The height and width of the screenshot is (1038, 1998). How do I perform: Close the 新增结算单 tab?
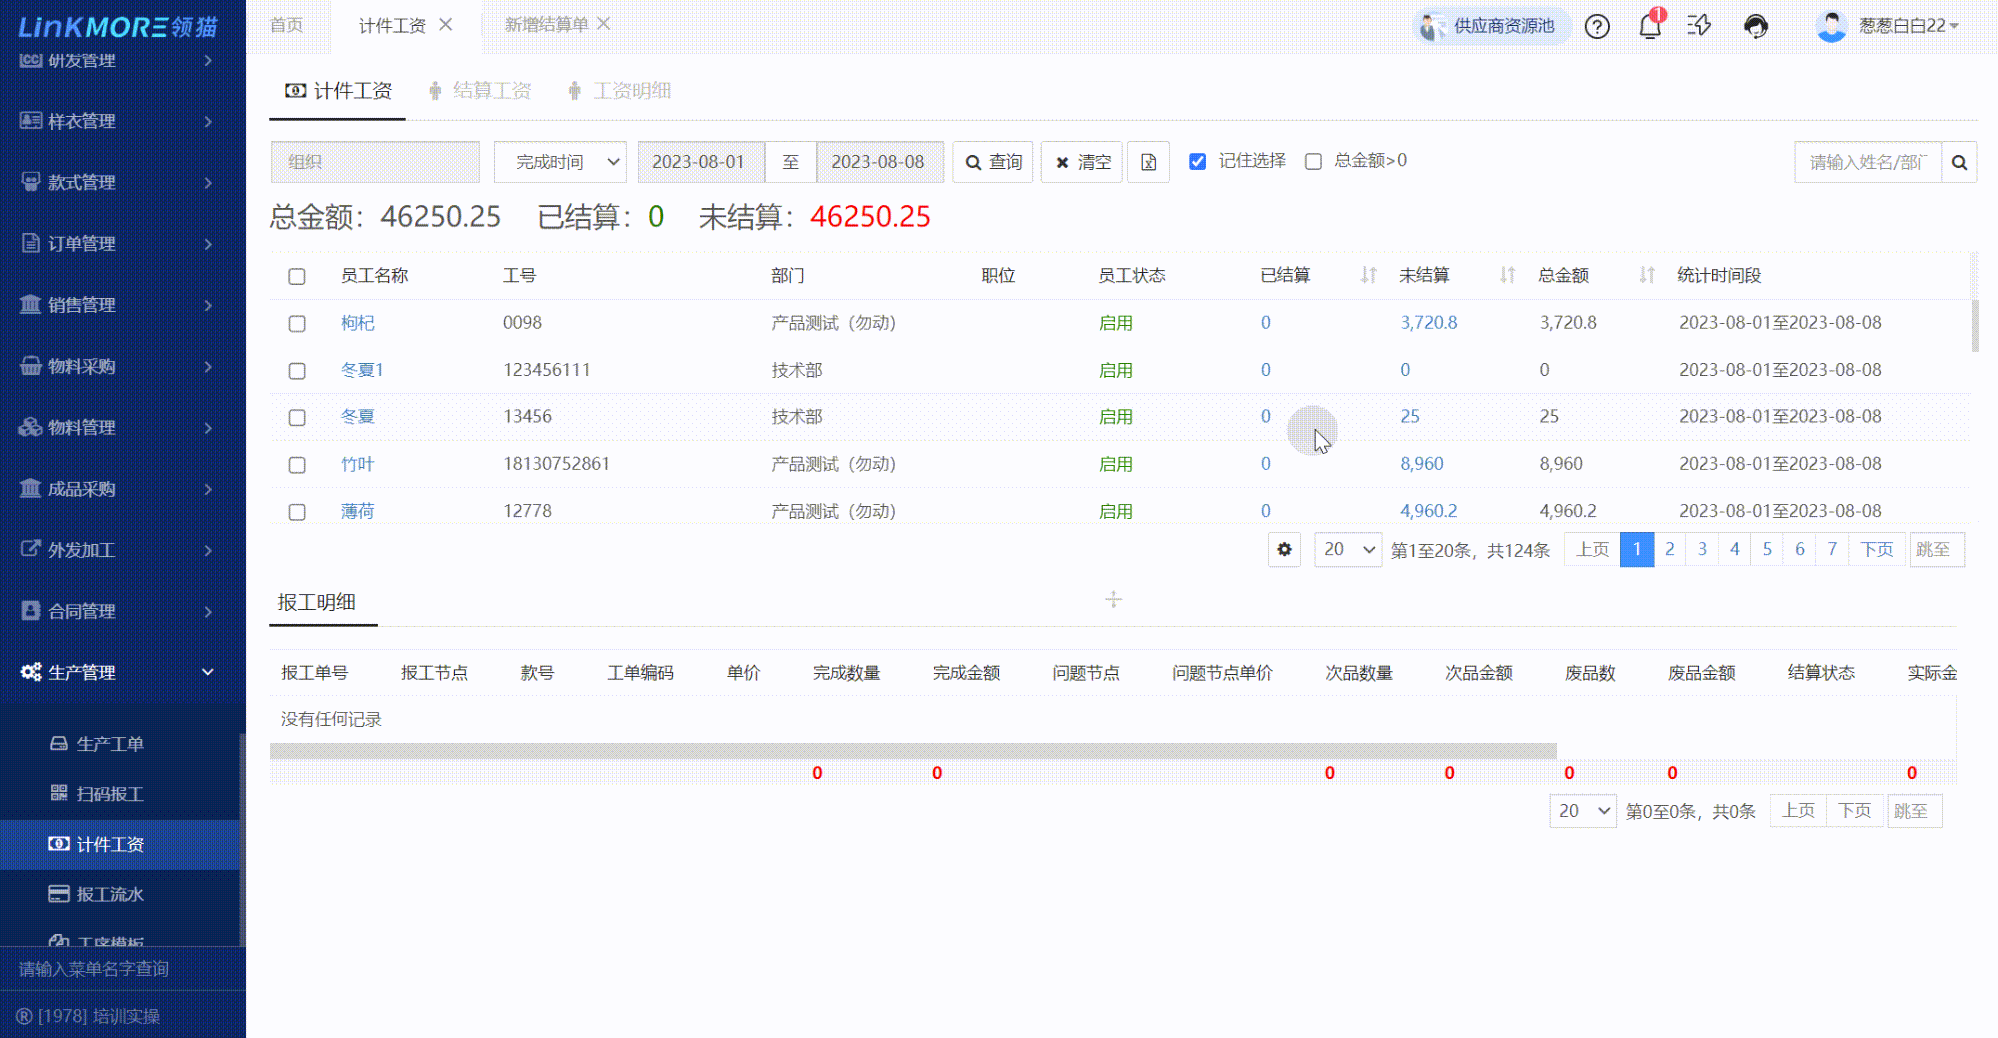point(604,24)
